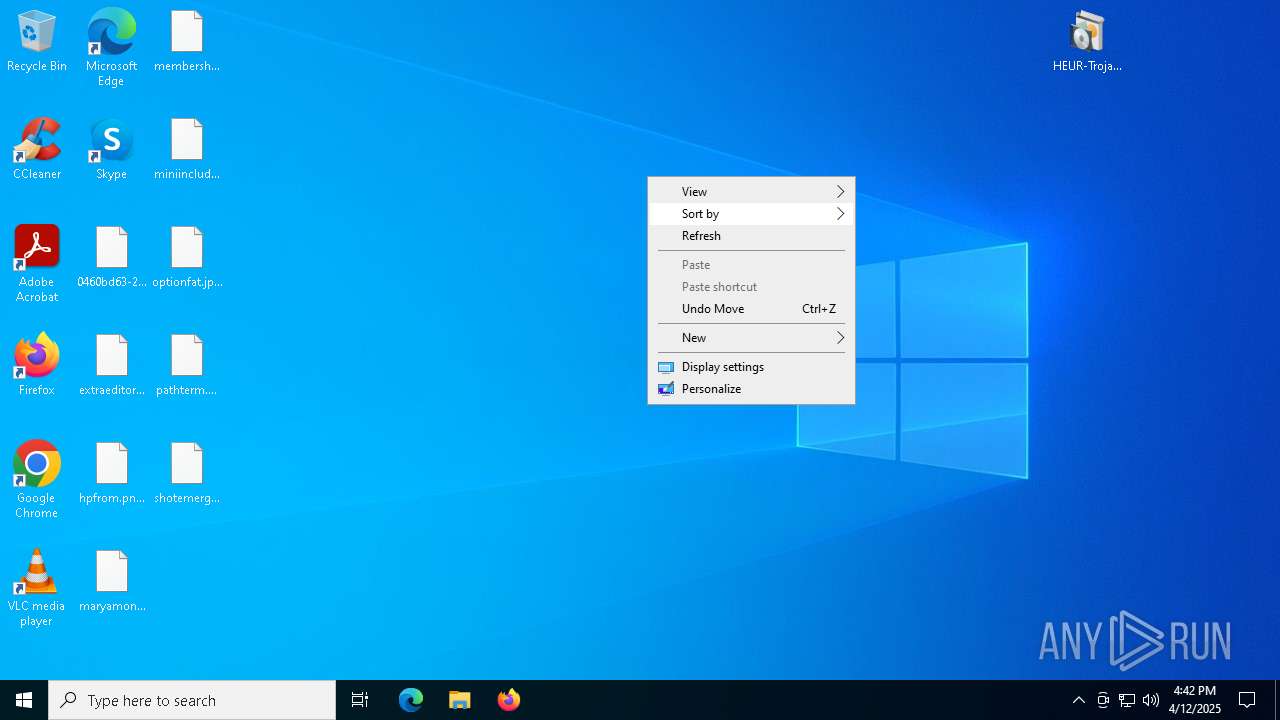Expand the New submenu
Screen dimensions: 1280x720
click(751, 338)
